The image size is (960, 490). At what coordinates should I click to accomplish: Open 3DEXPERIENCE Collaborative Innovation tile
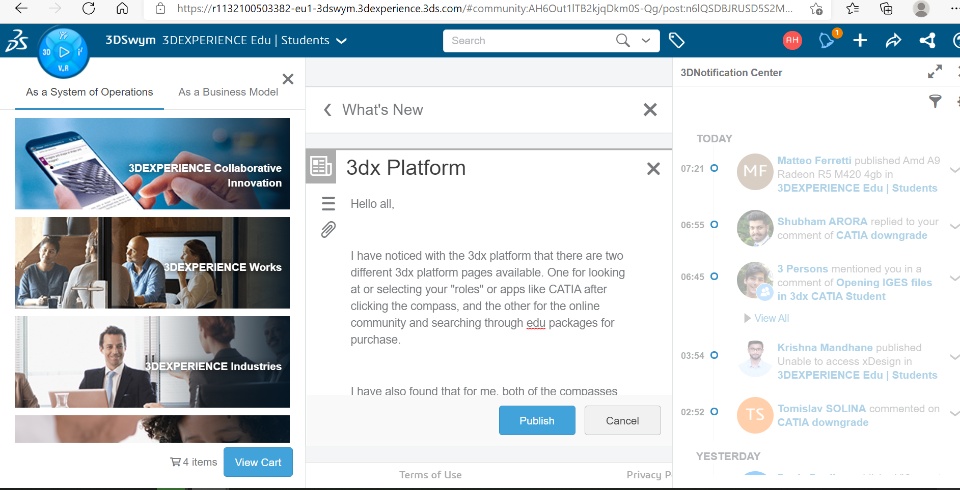[152, 164]
